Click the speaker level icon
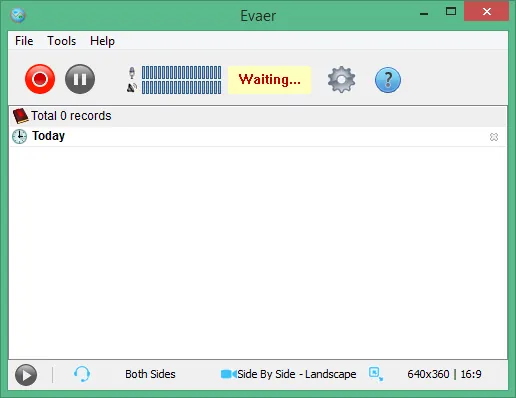The image size is (516, 398). (132, 88)
